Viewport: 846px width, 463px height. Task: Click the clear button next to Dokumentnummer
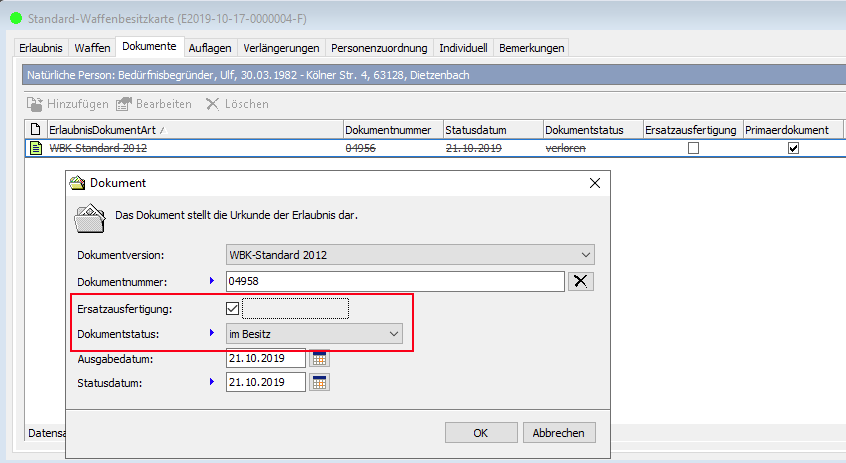[581, 281]
